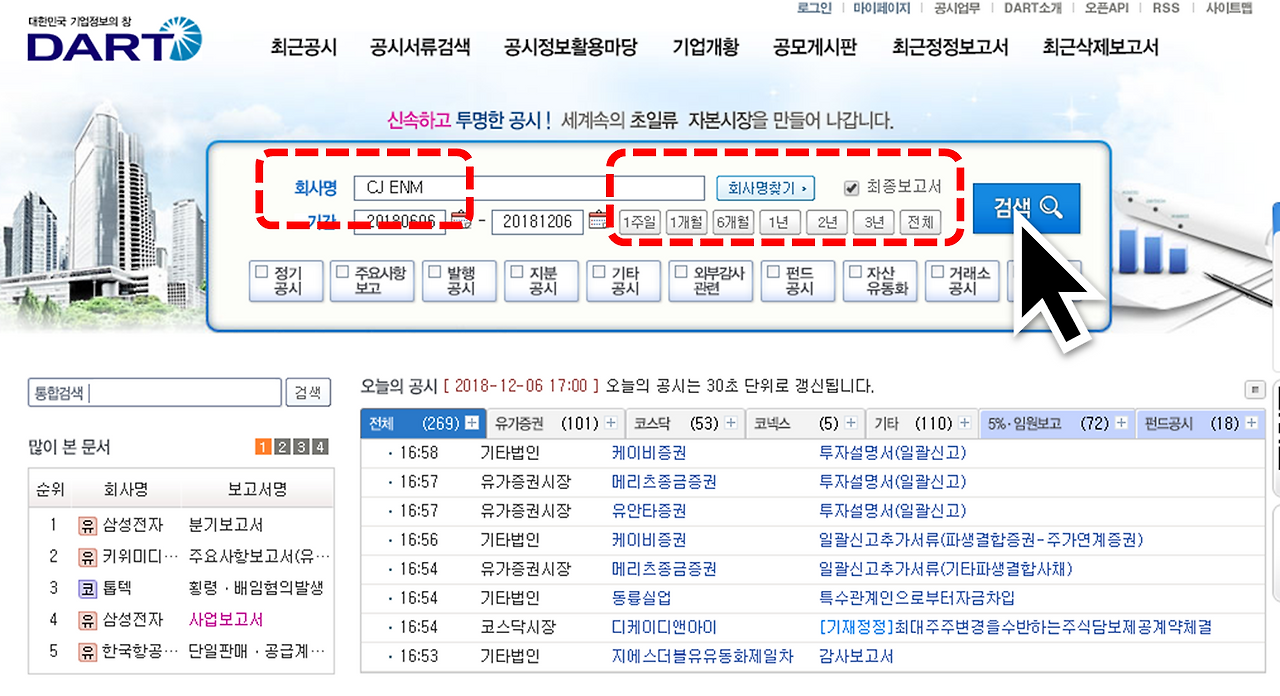Set period to 1개월
This screenshot has width=1280, height=696.
tap(686, 222)
